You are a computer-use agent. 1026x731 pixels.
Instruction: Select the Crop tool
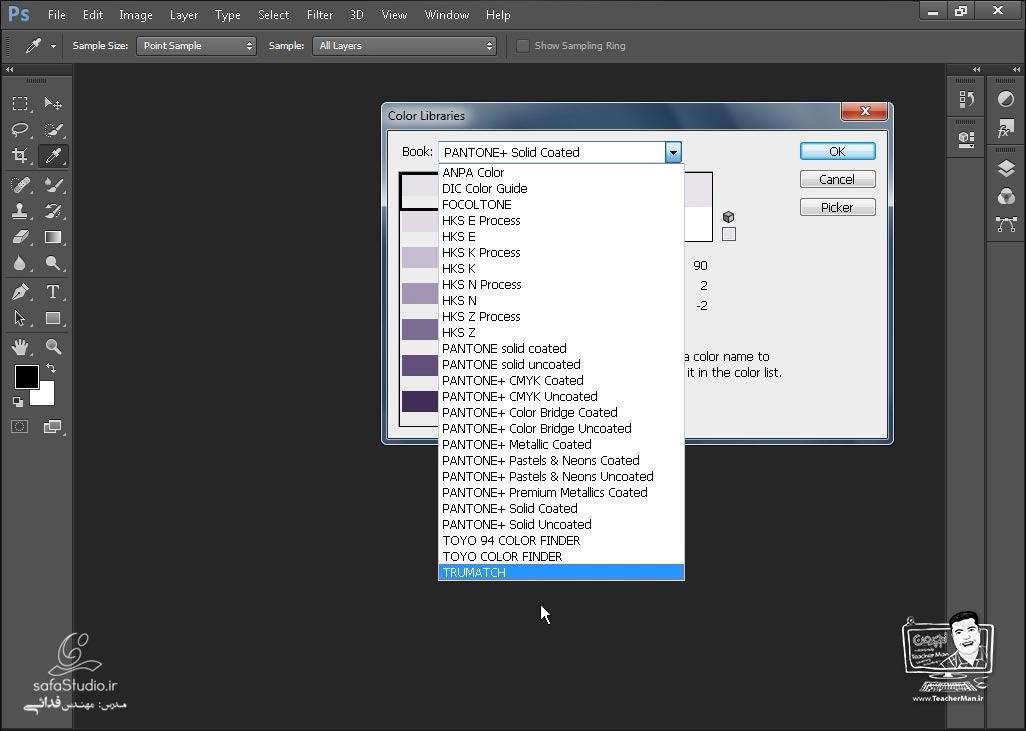(20, 156)
